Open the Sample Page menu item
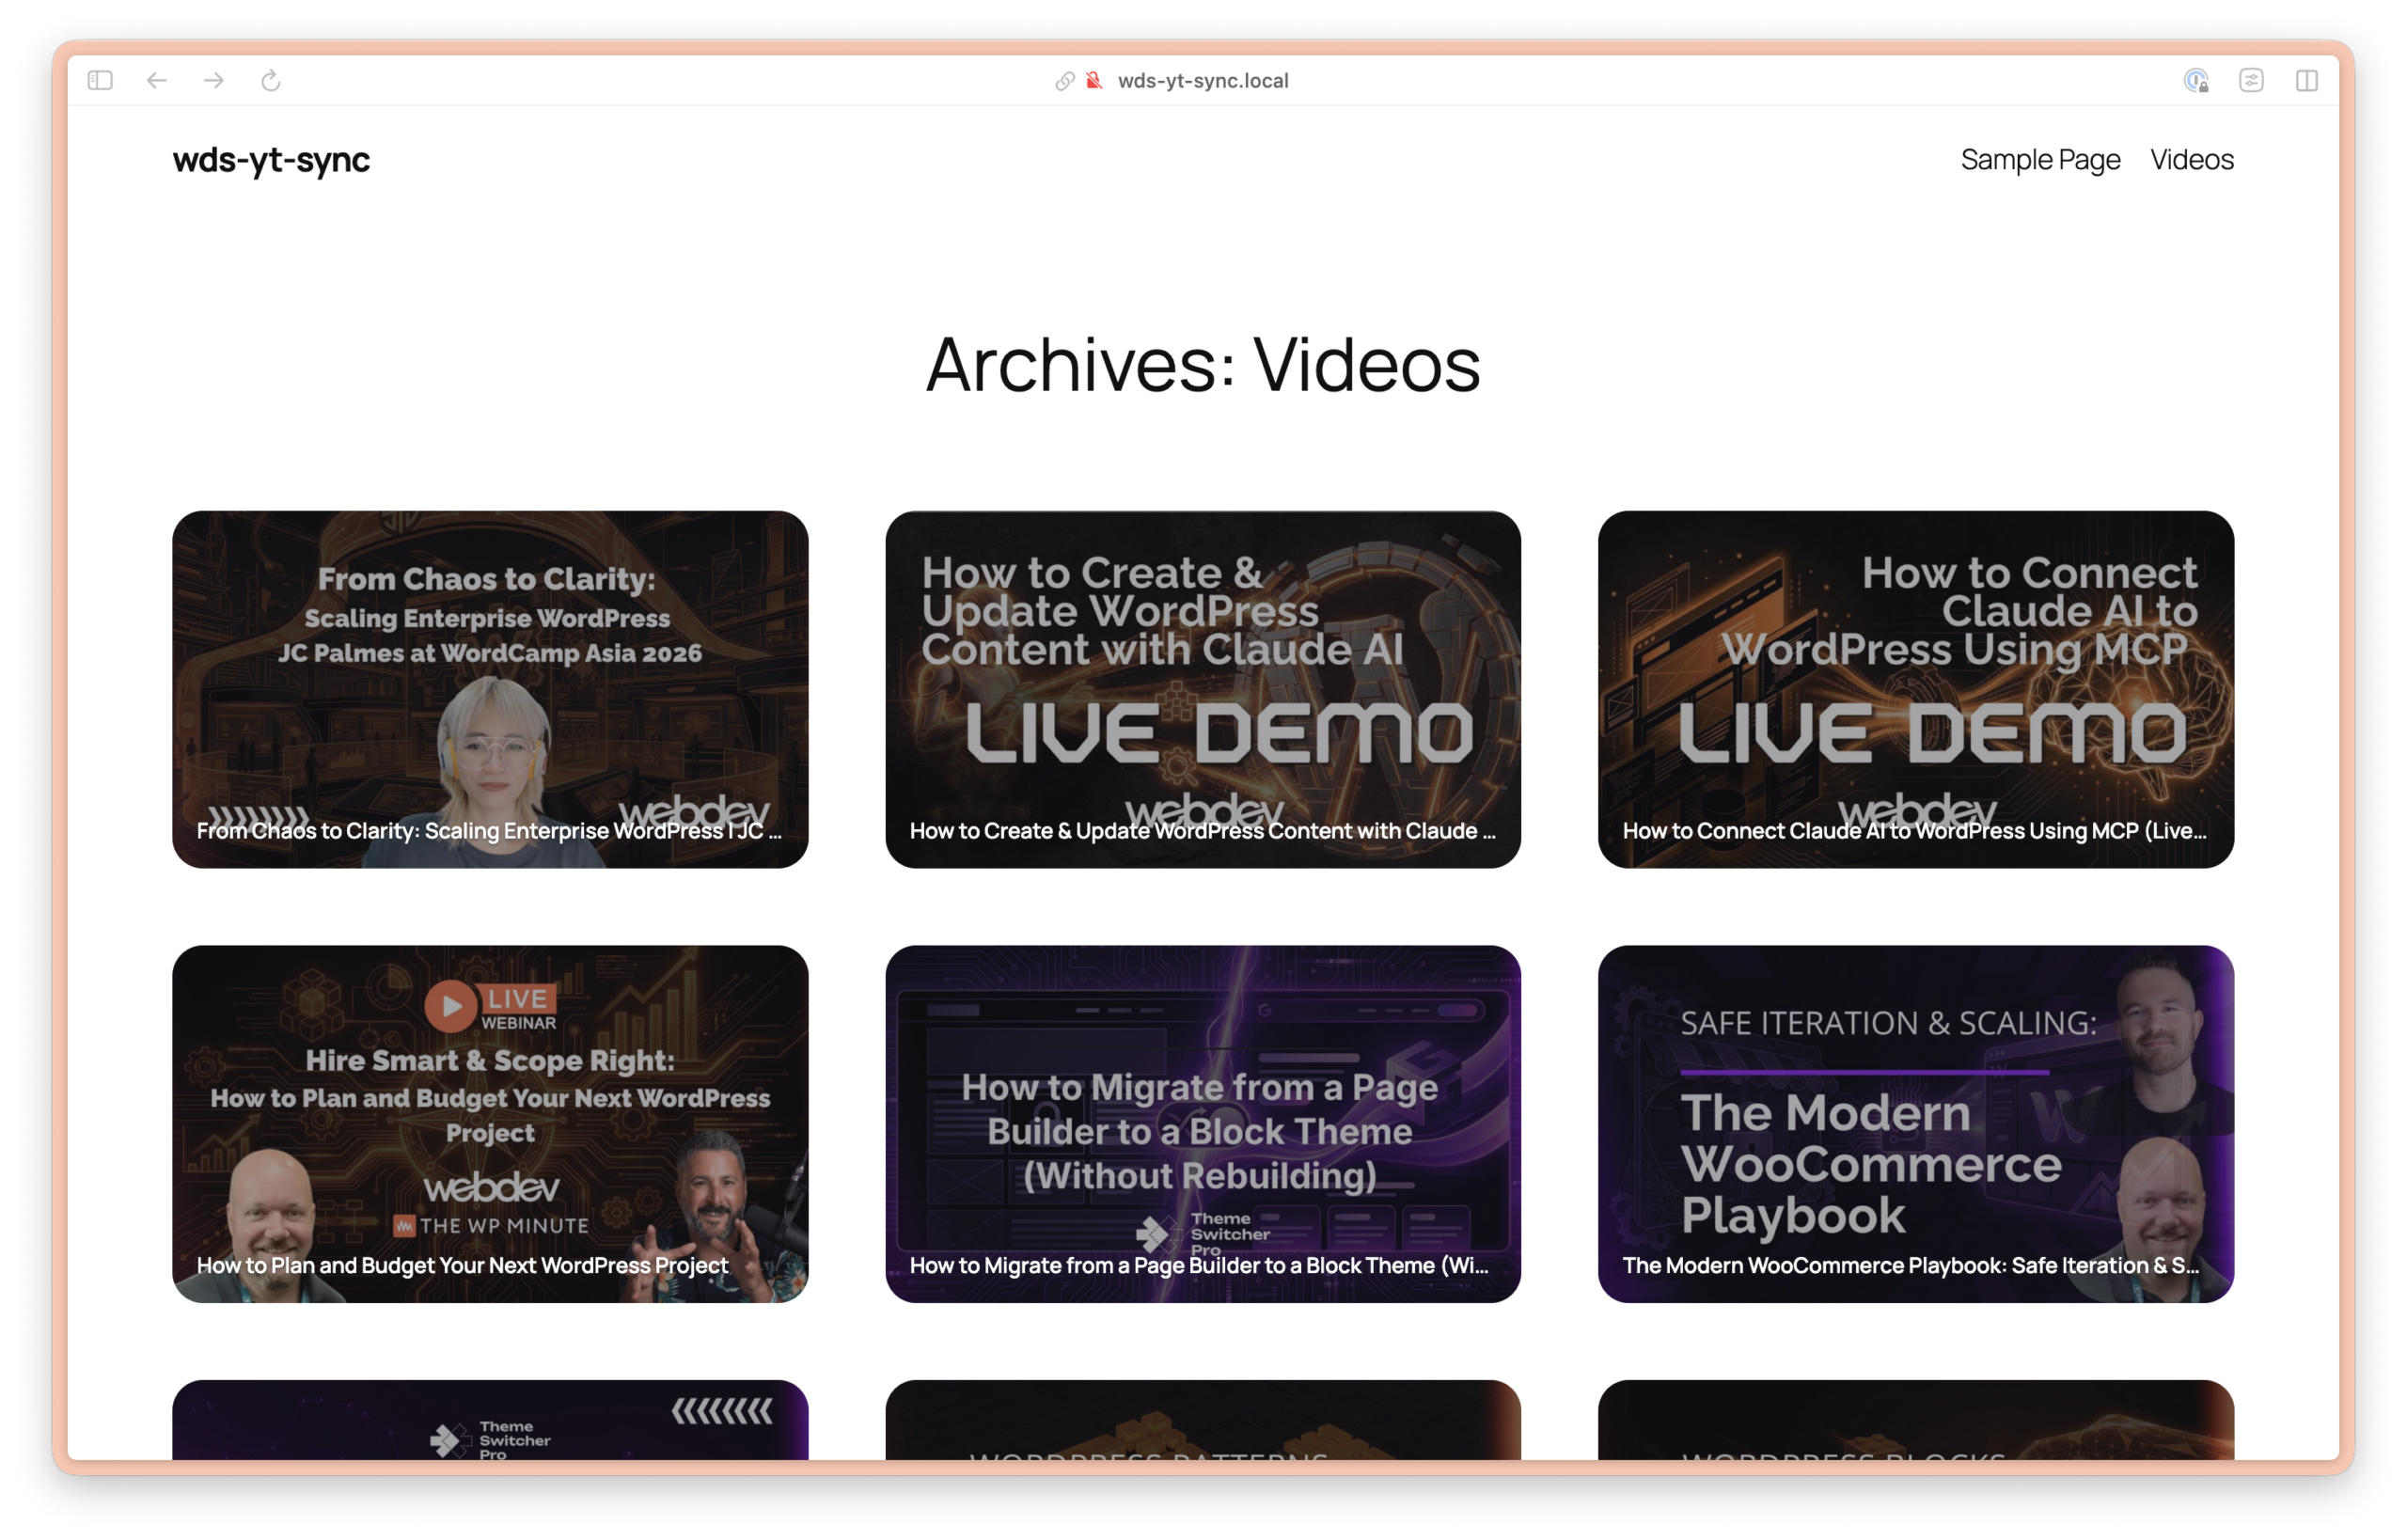This screenshot has height=1540, width=2407. click(x=2040, y=160)
